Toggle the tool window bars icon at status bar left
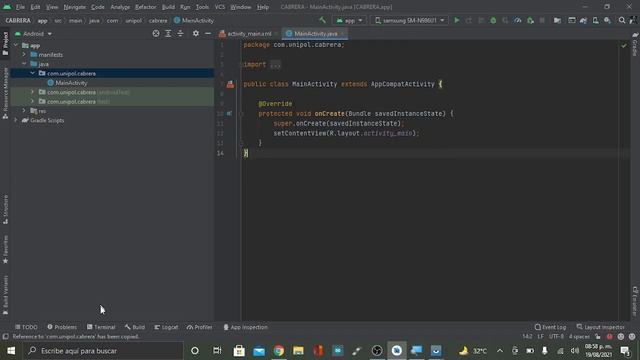 click(x=5, y=337)
